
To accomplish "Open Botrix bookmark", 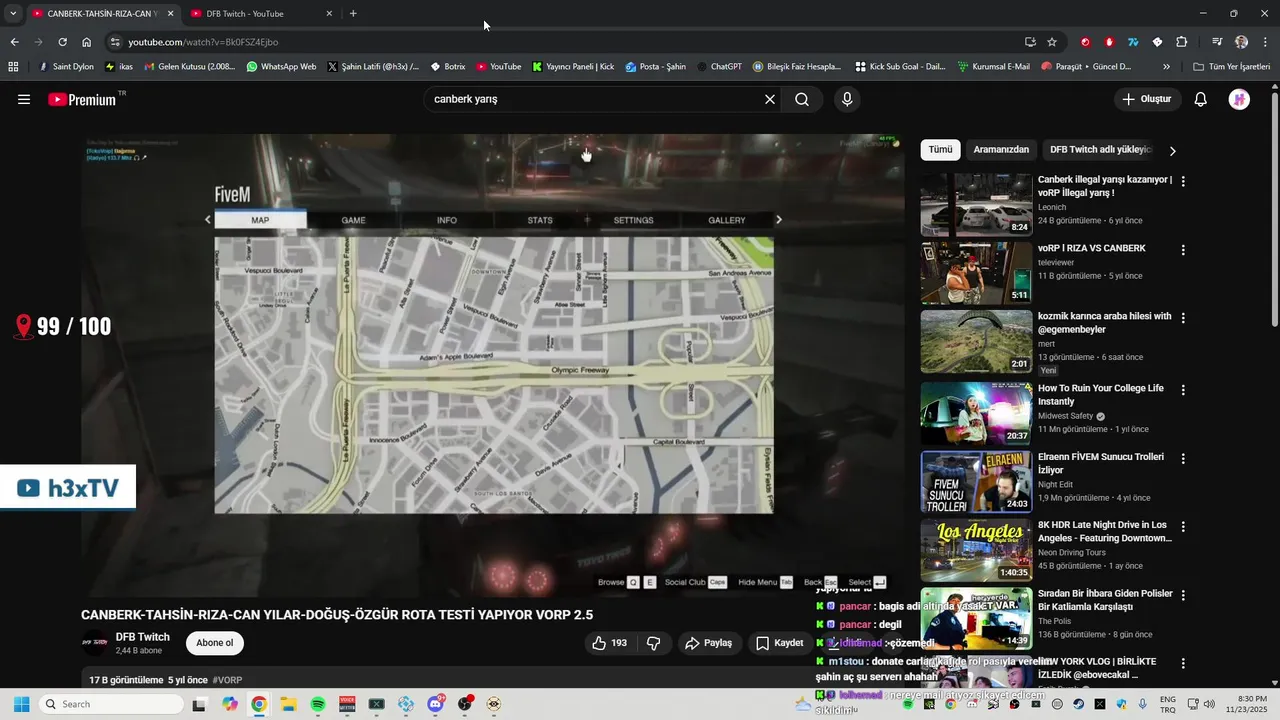I will pos(447,67).
